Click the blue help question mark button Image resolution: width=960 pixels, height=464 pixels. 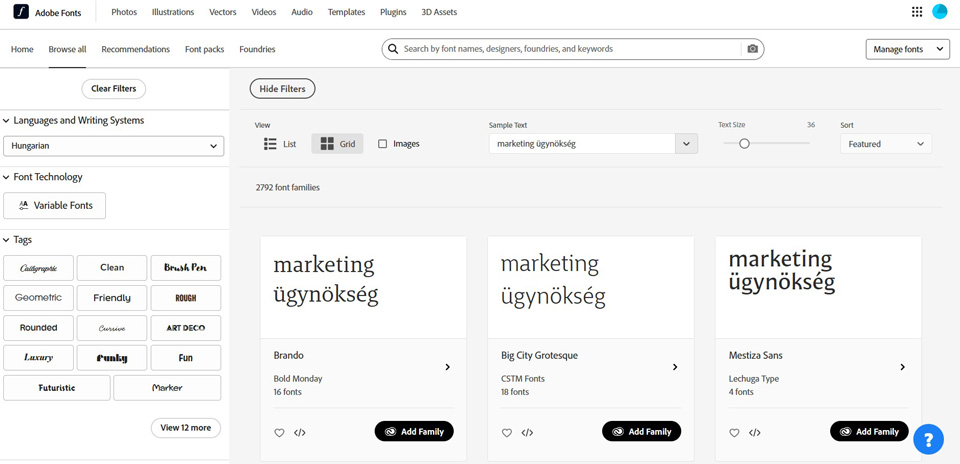click(928, 440)
